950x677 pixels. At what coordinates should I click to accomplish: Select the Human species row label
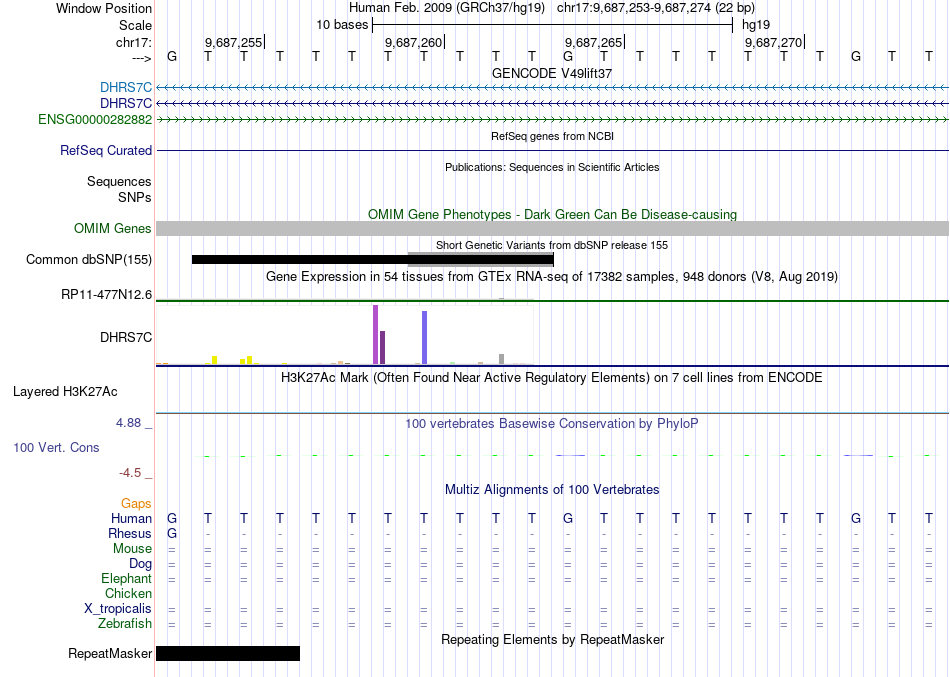point(131,518)
